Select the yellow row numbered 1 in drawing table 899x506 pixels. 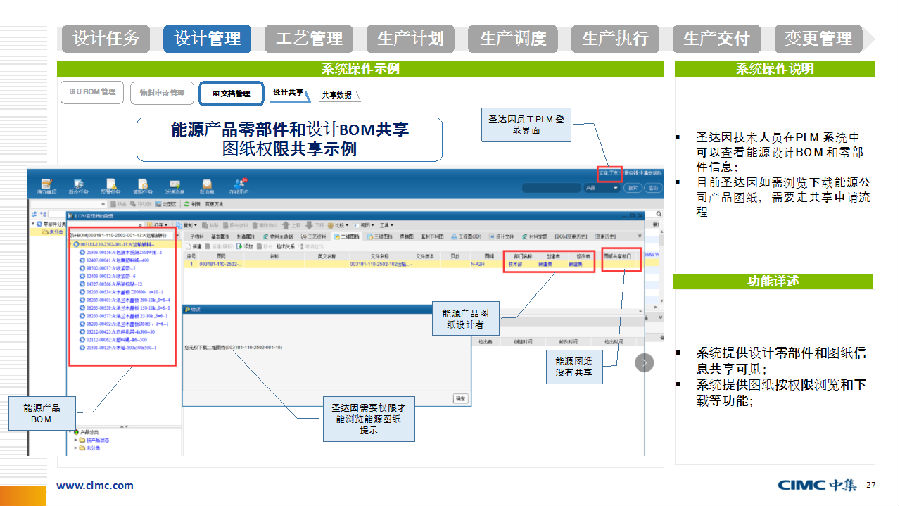415,264
